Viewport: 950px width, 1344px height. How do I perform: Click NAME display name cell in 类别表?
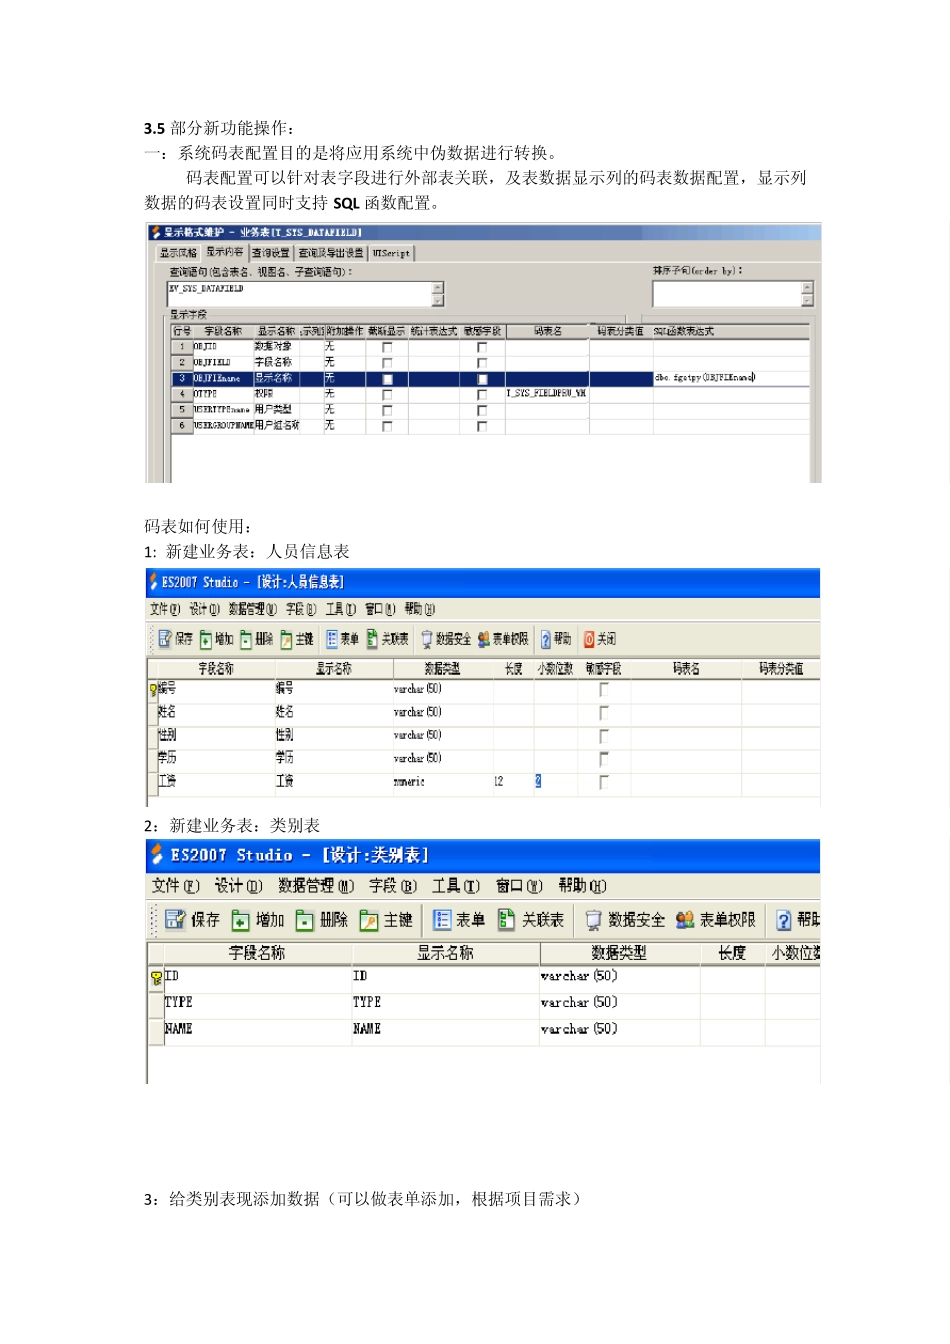pos(445,1030)
